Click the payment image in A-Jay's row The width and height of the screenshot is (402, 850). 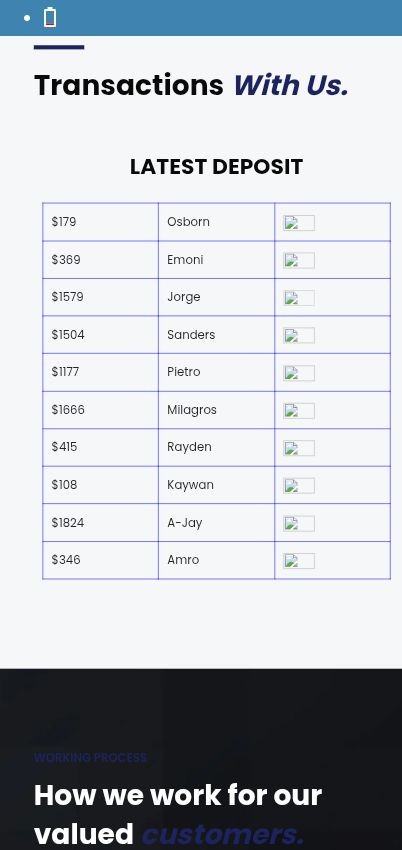[299, 523]
